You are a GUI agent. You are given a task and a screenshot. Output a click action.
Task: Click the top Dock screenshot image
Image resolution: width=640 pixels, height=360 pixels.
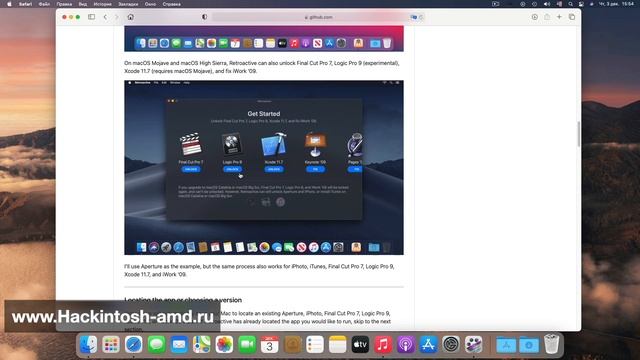coord(264,39)
